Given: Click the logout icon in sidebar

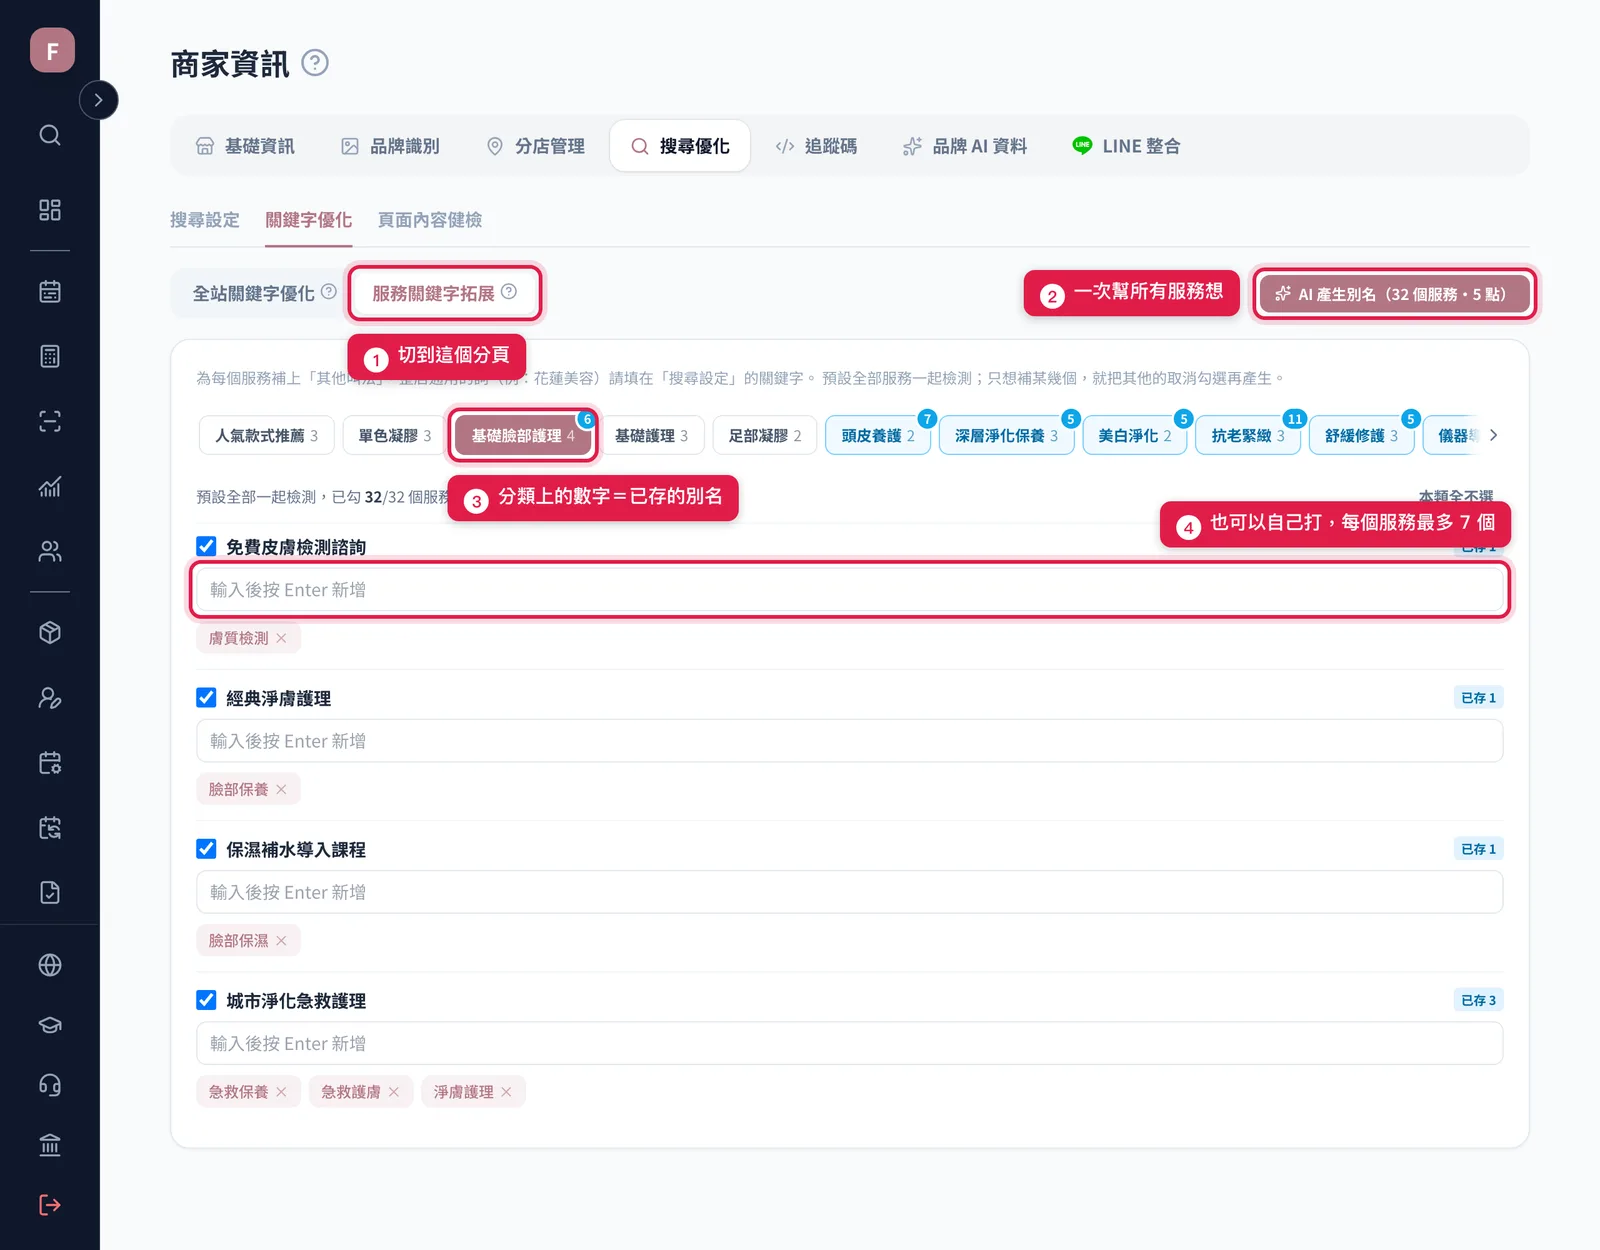Looking at the screenshot, I should (x=50, y=1205).
